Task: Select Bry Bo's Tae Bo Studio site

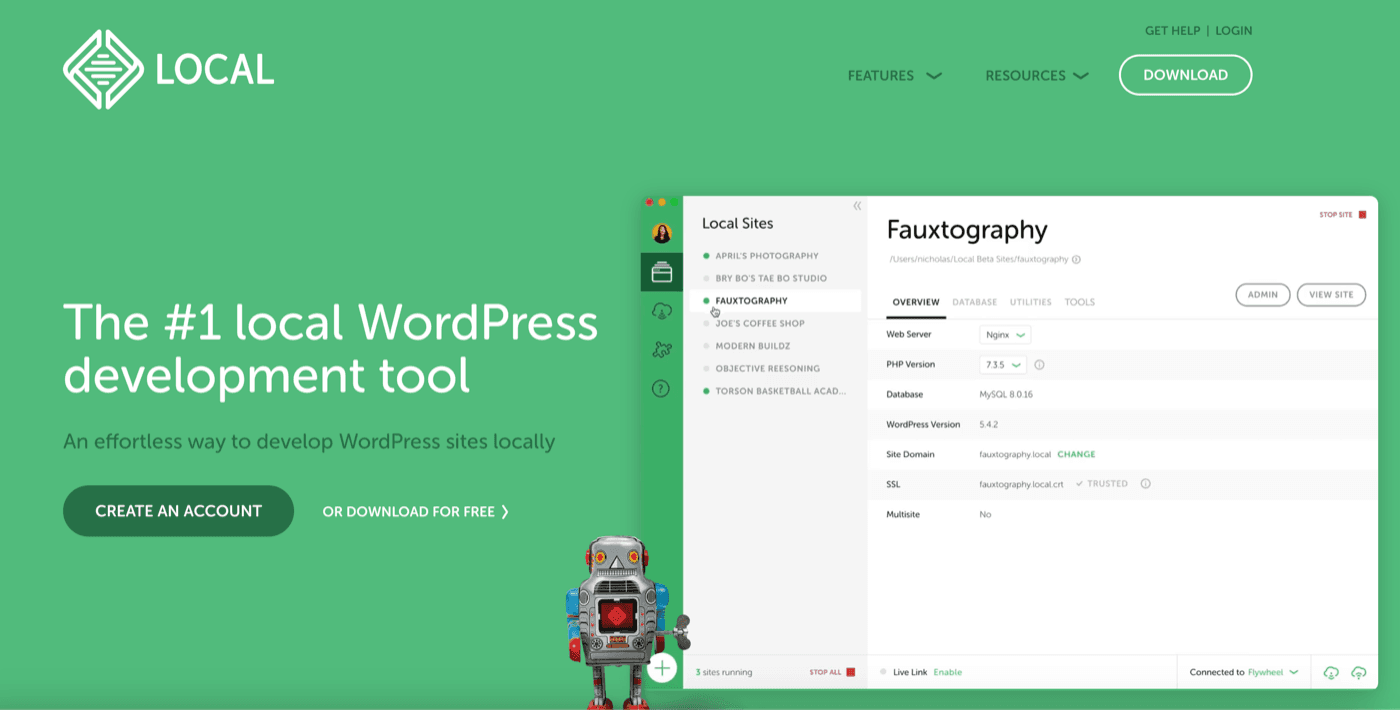Action: pos(770,278)
